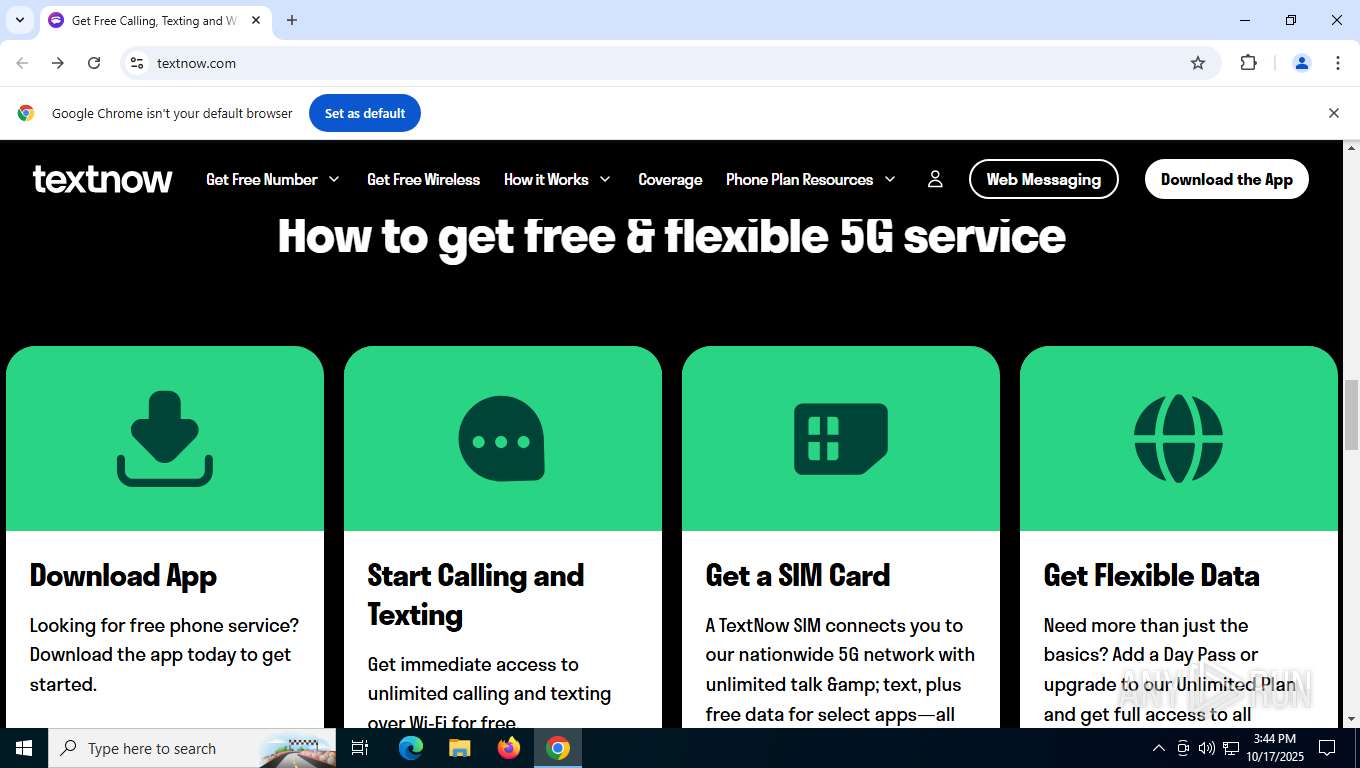The image size is (1360, 768).
Task: Click the Google Chrome isn't default text
Action: (x=172, y=113)
